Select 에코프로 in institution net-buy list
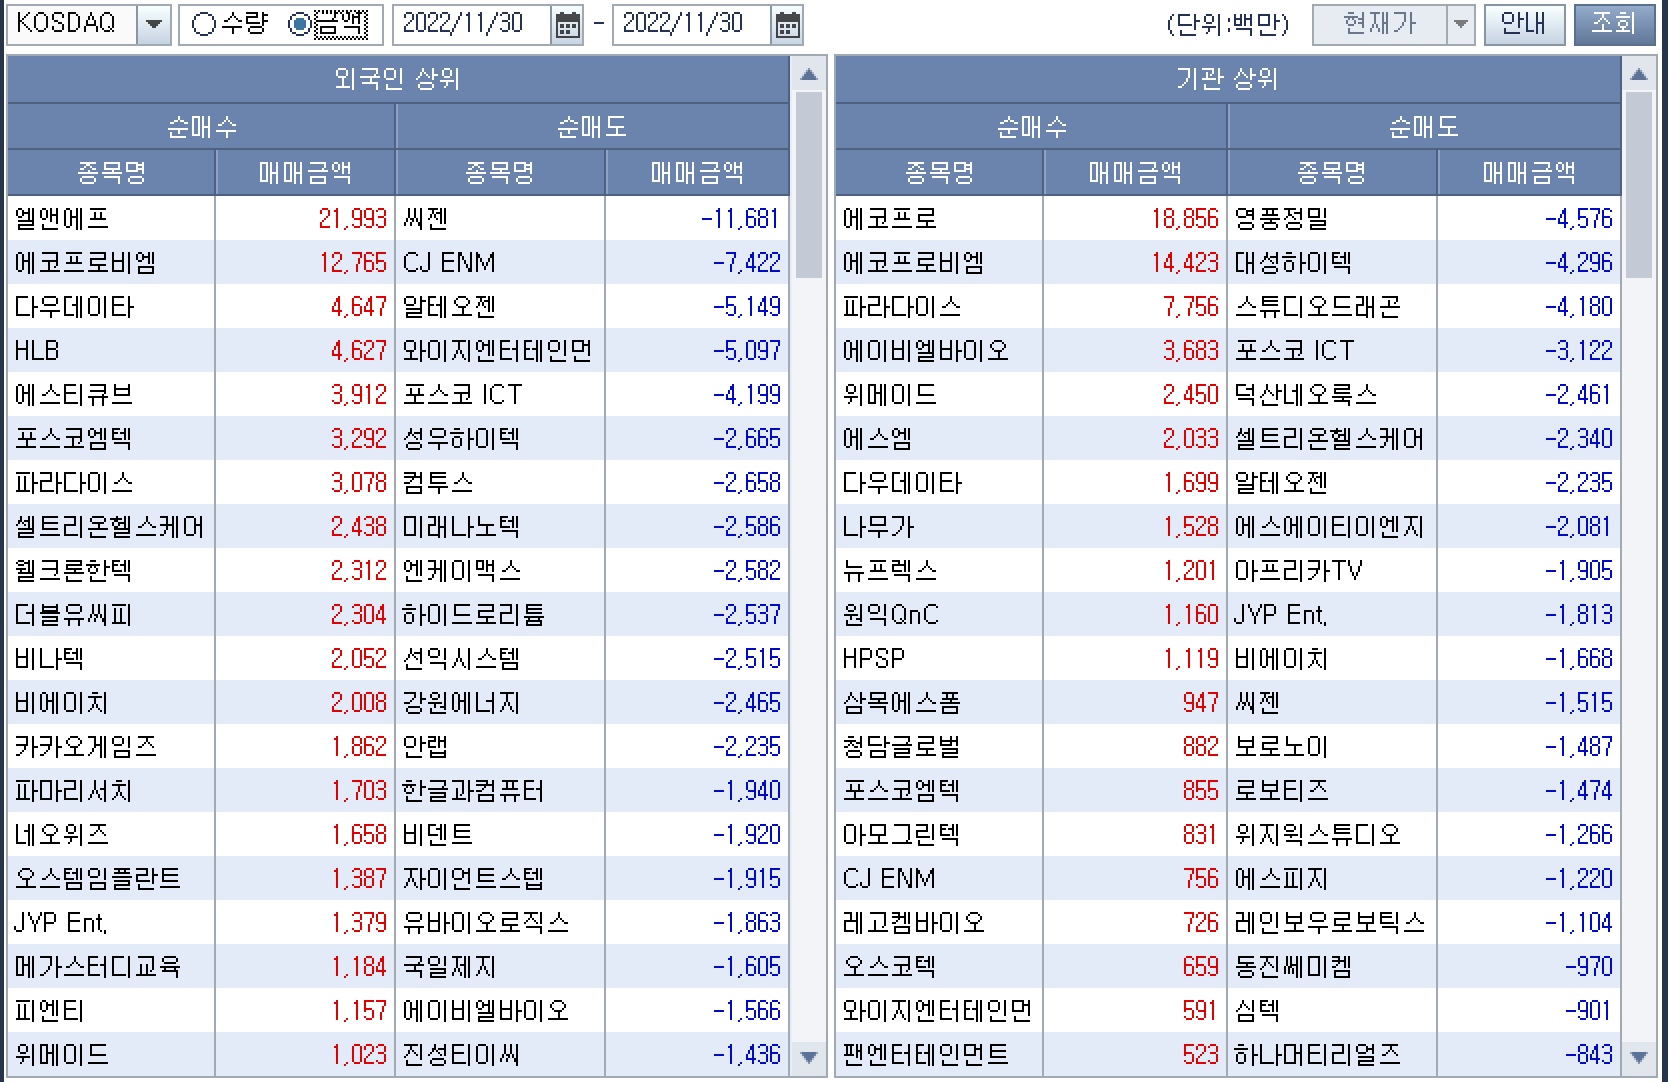 coord(890,218)
